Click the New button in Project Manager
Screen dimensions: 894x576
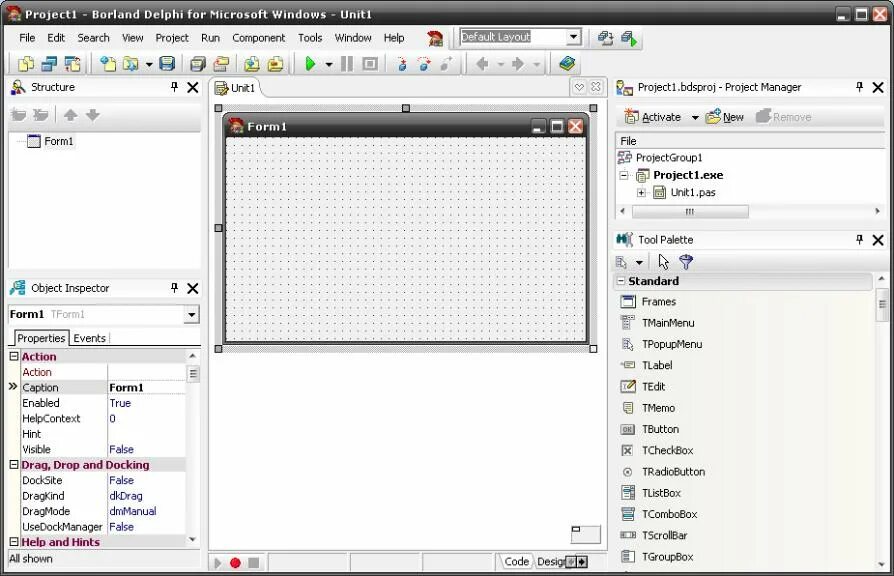click(725, 117)
